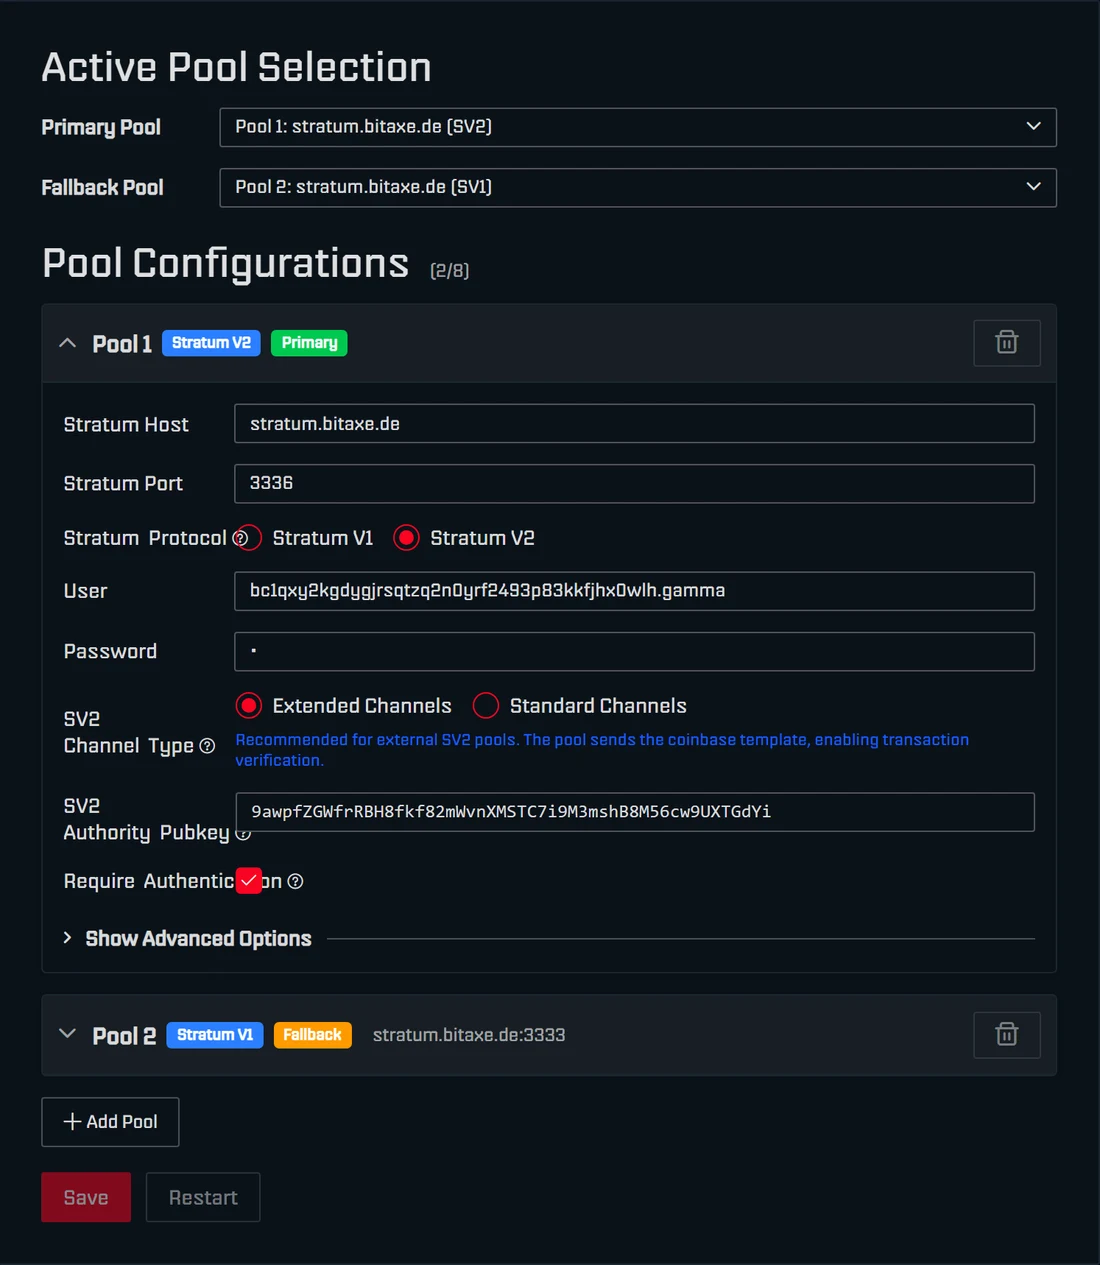The width and height of the screenshot is (1100, 1265).
Task: Delete Pool 1 with its trash icon
Action: [x=1007, y=343]
